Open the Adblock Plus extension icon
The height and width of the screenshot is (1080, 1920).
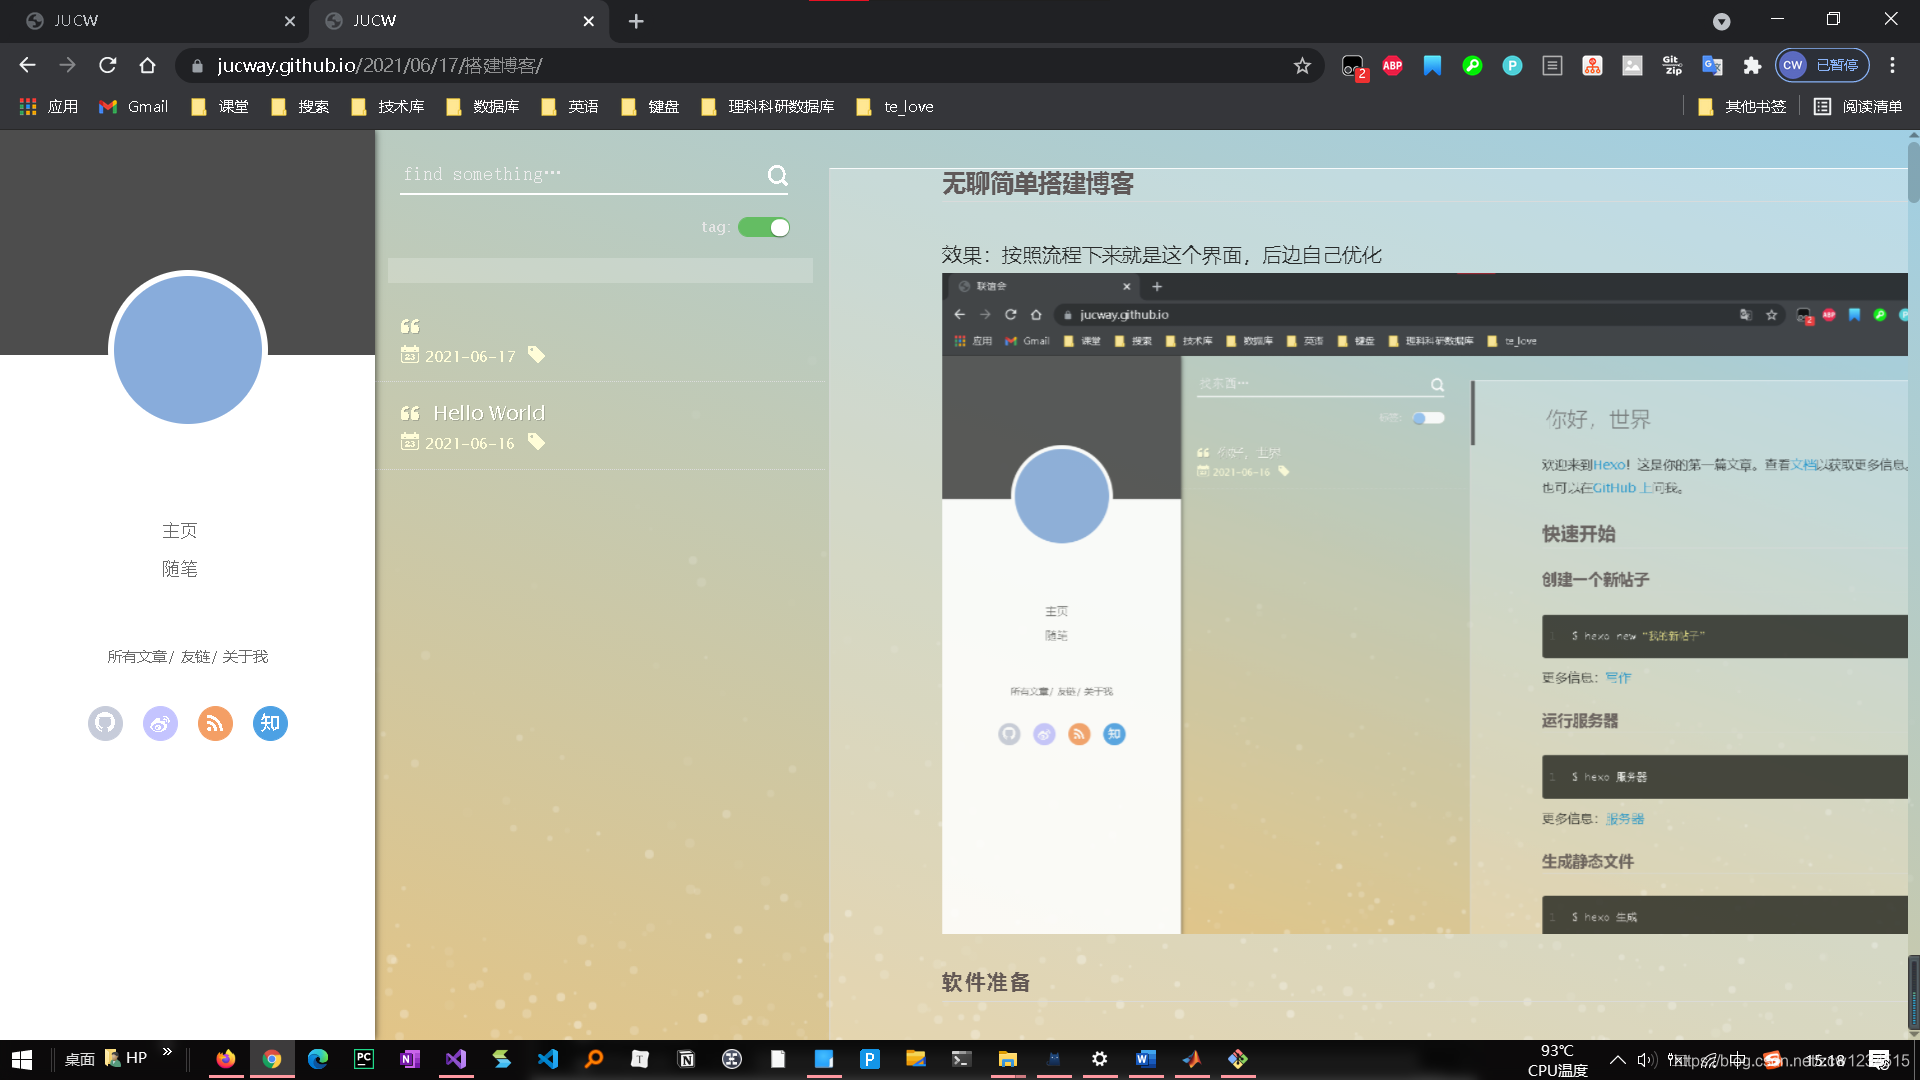click(x=1392, y=65)
